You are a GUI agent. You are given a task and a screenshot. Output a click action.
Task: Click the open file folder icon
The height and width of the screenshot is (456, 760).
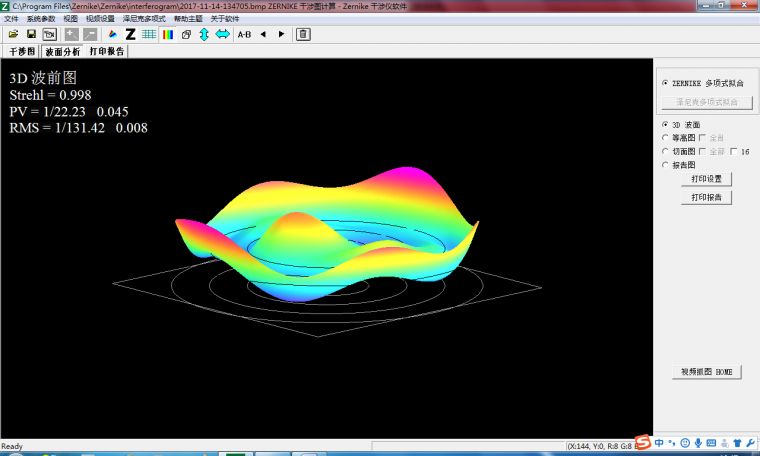pyautogui.click(x=13, y=34)
